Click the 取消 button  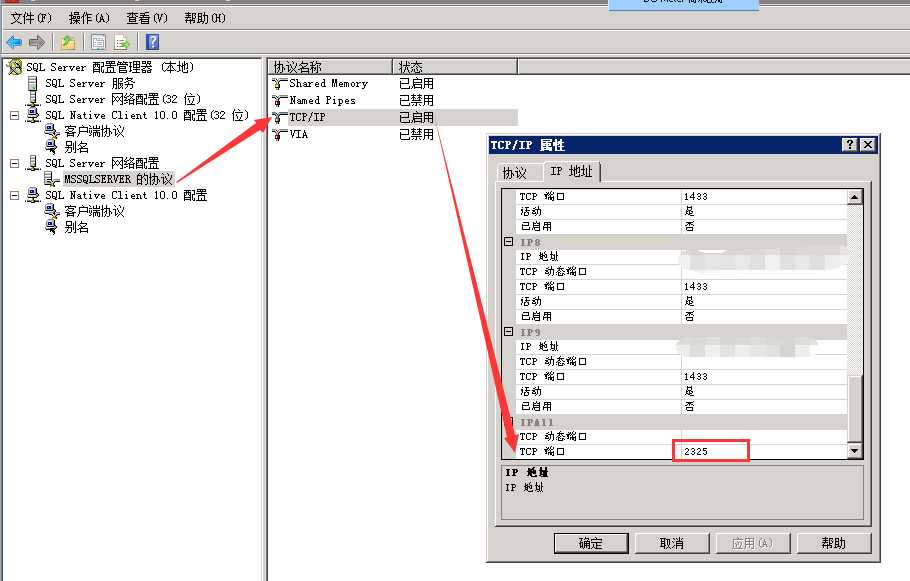point(672,543)
